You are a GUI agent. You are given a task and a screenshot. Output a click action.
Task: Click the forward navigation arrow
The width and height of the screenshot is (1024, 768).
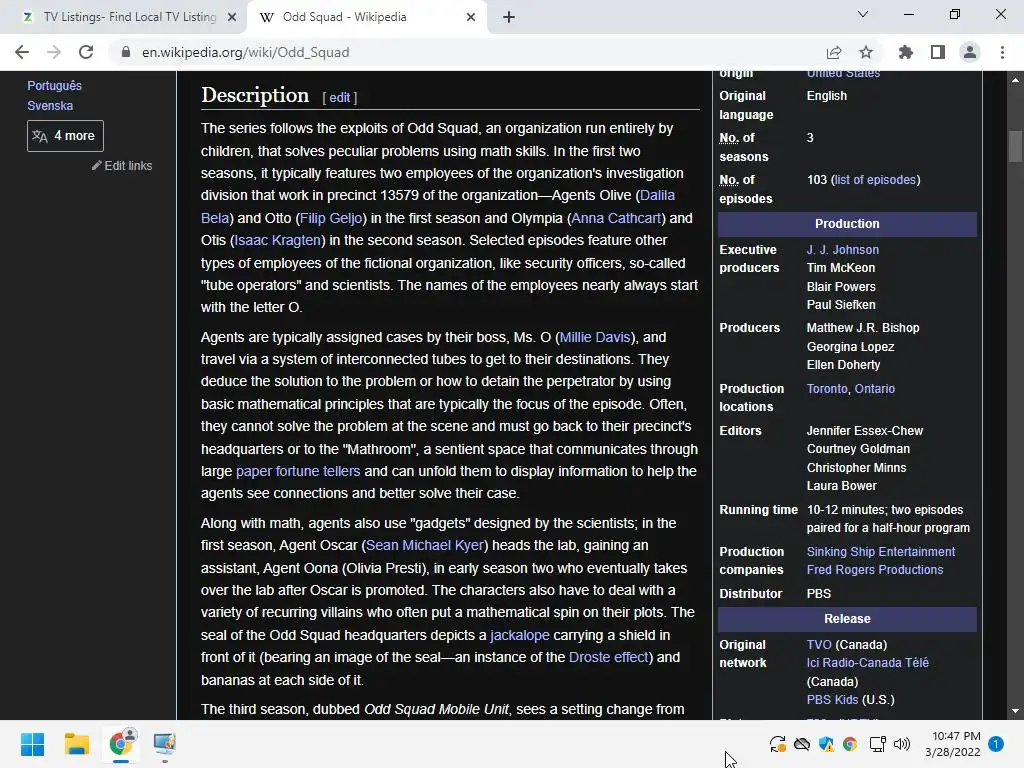(x=54, y=52)
